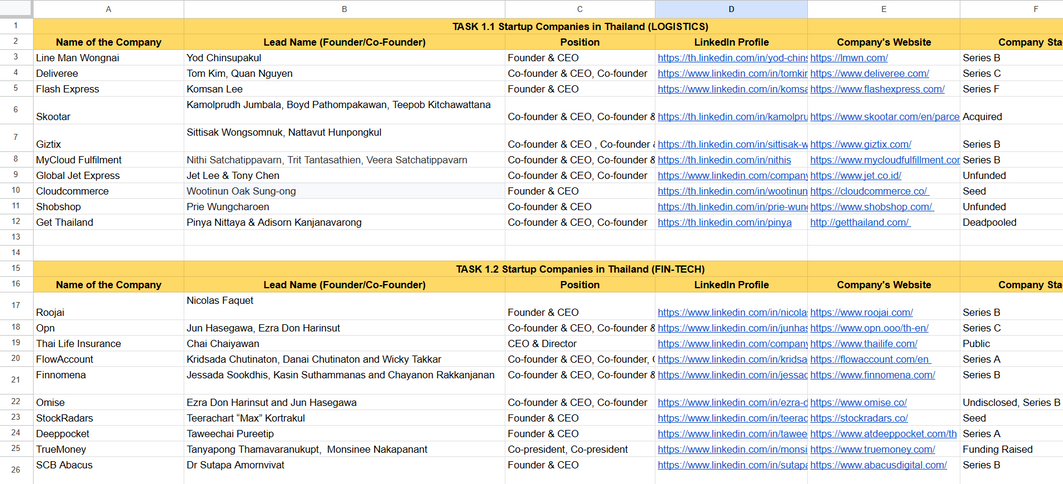Screen dimensions: 1063x484
Task: Open the jet.co.id website link
Action: 856,176
